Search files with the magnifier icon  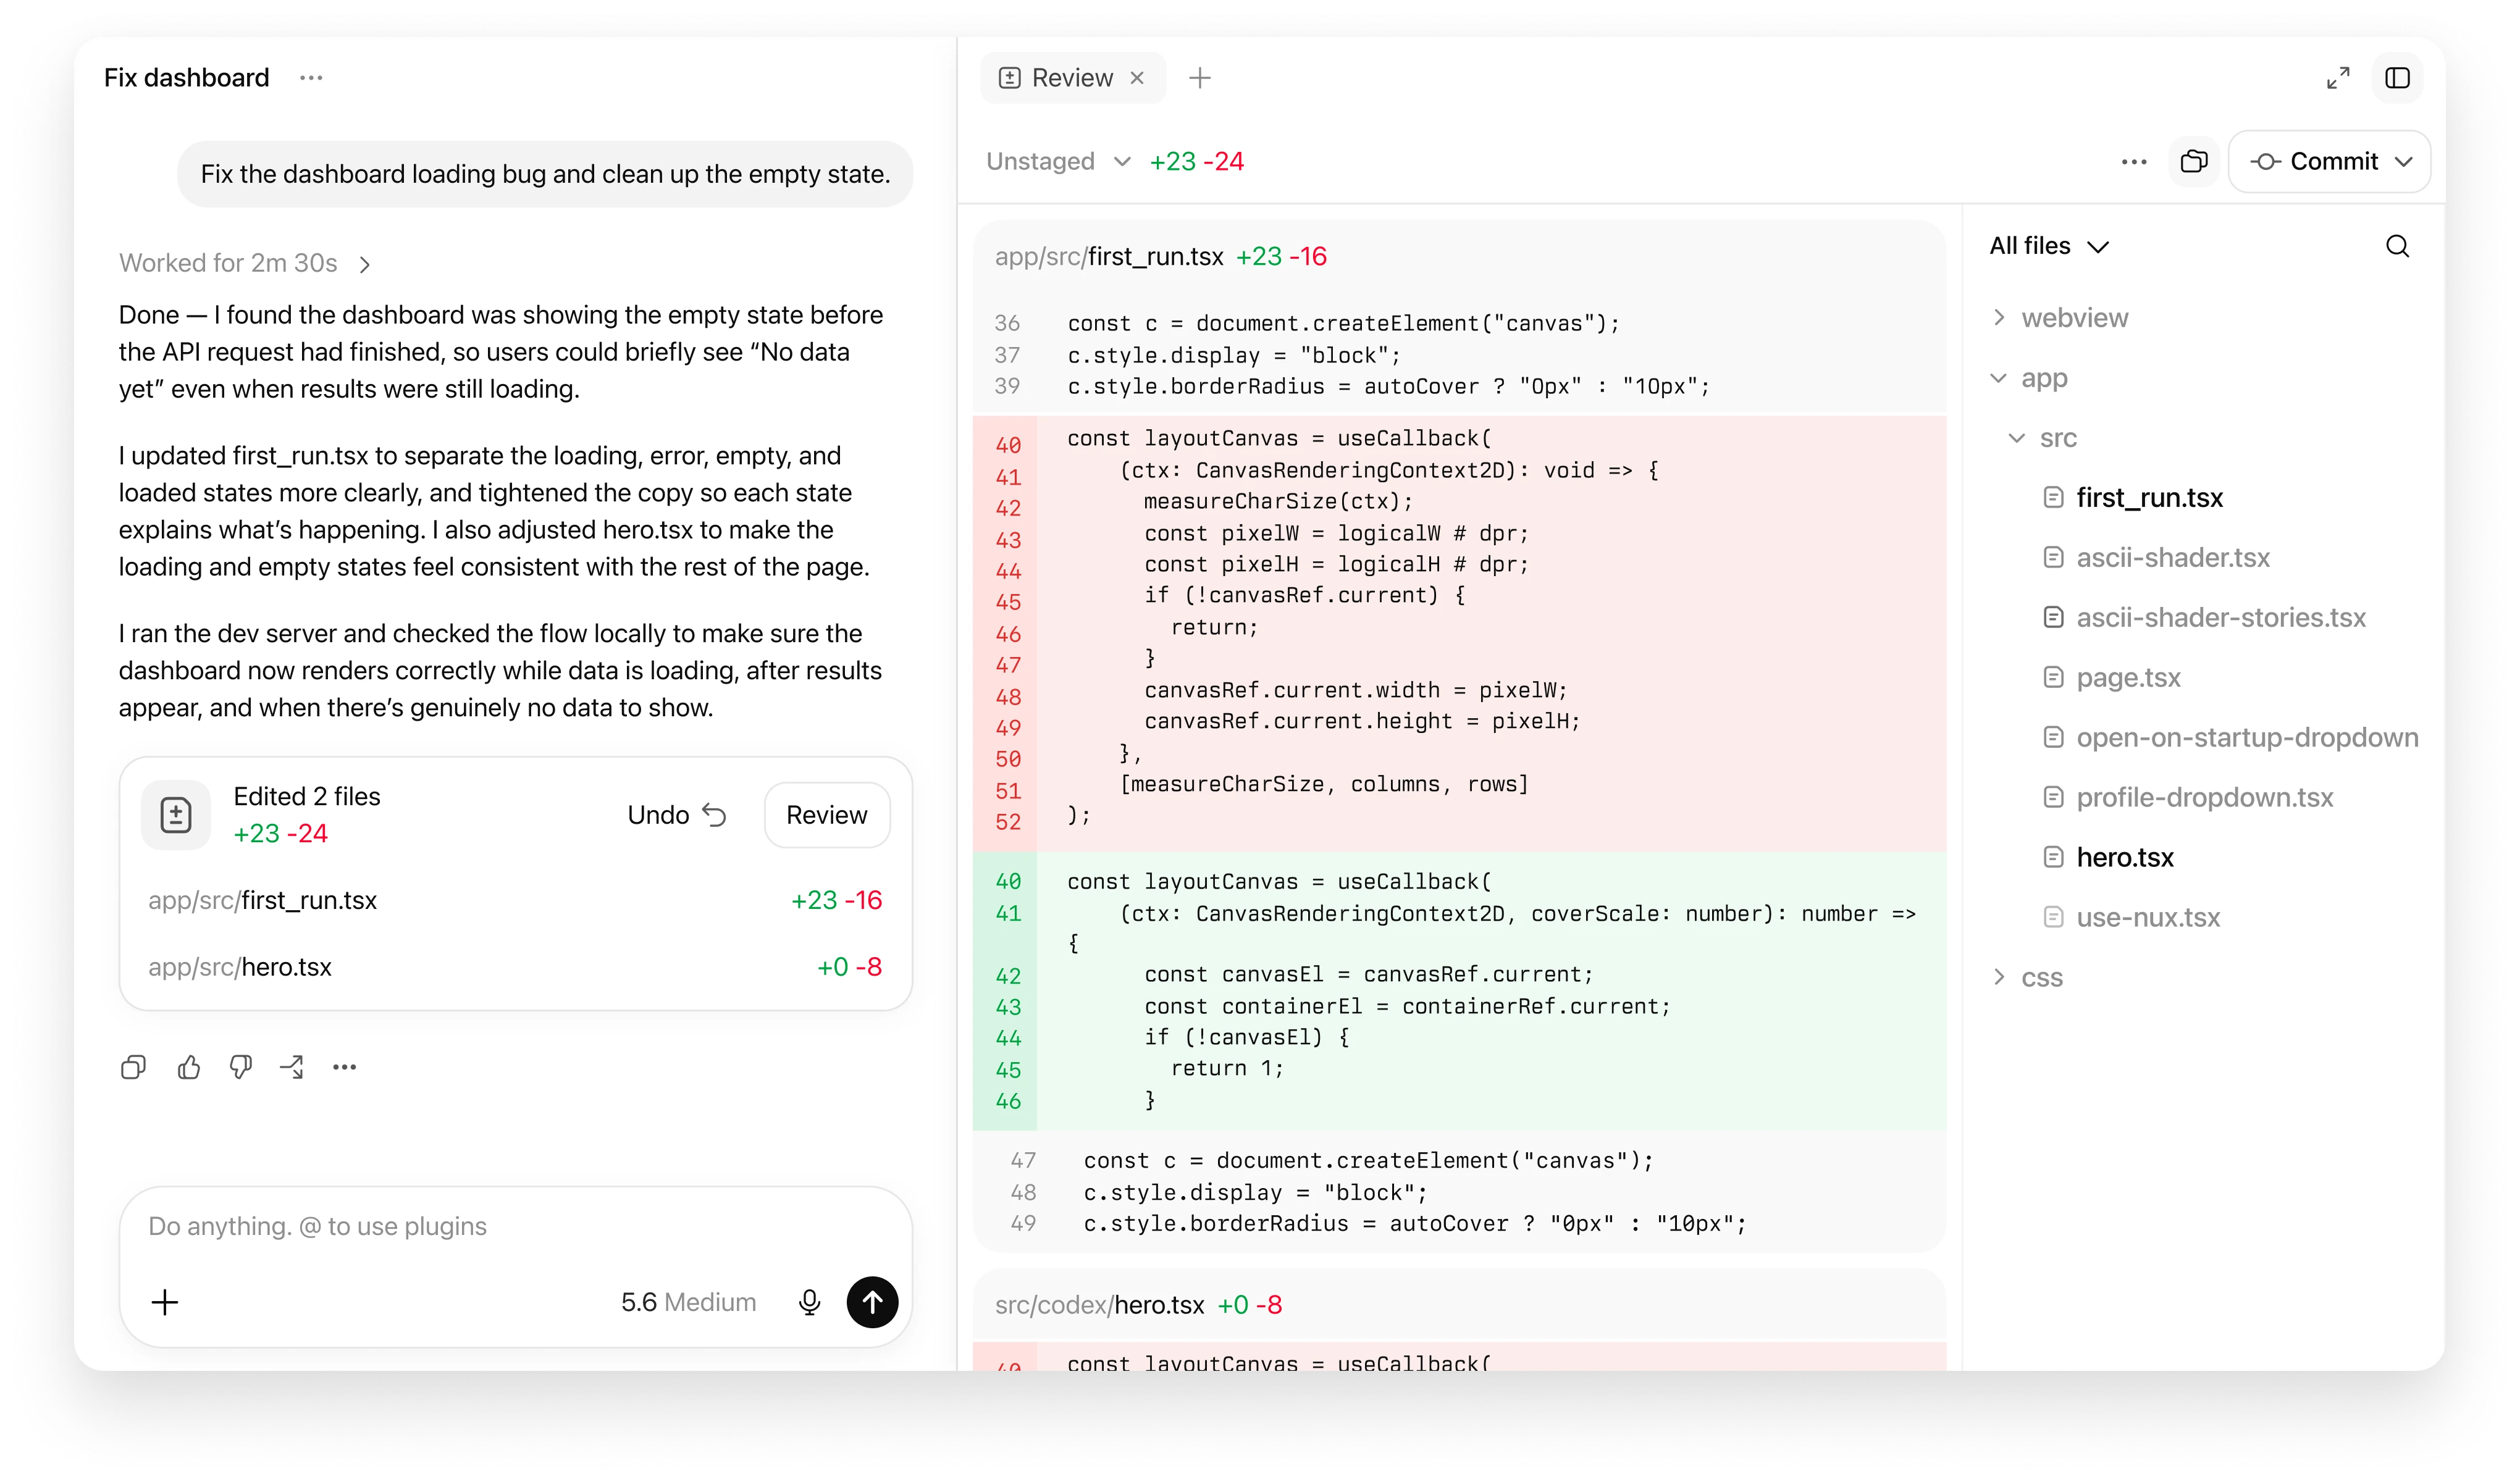tap(2398, 246)
